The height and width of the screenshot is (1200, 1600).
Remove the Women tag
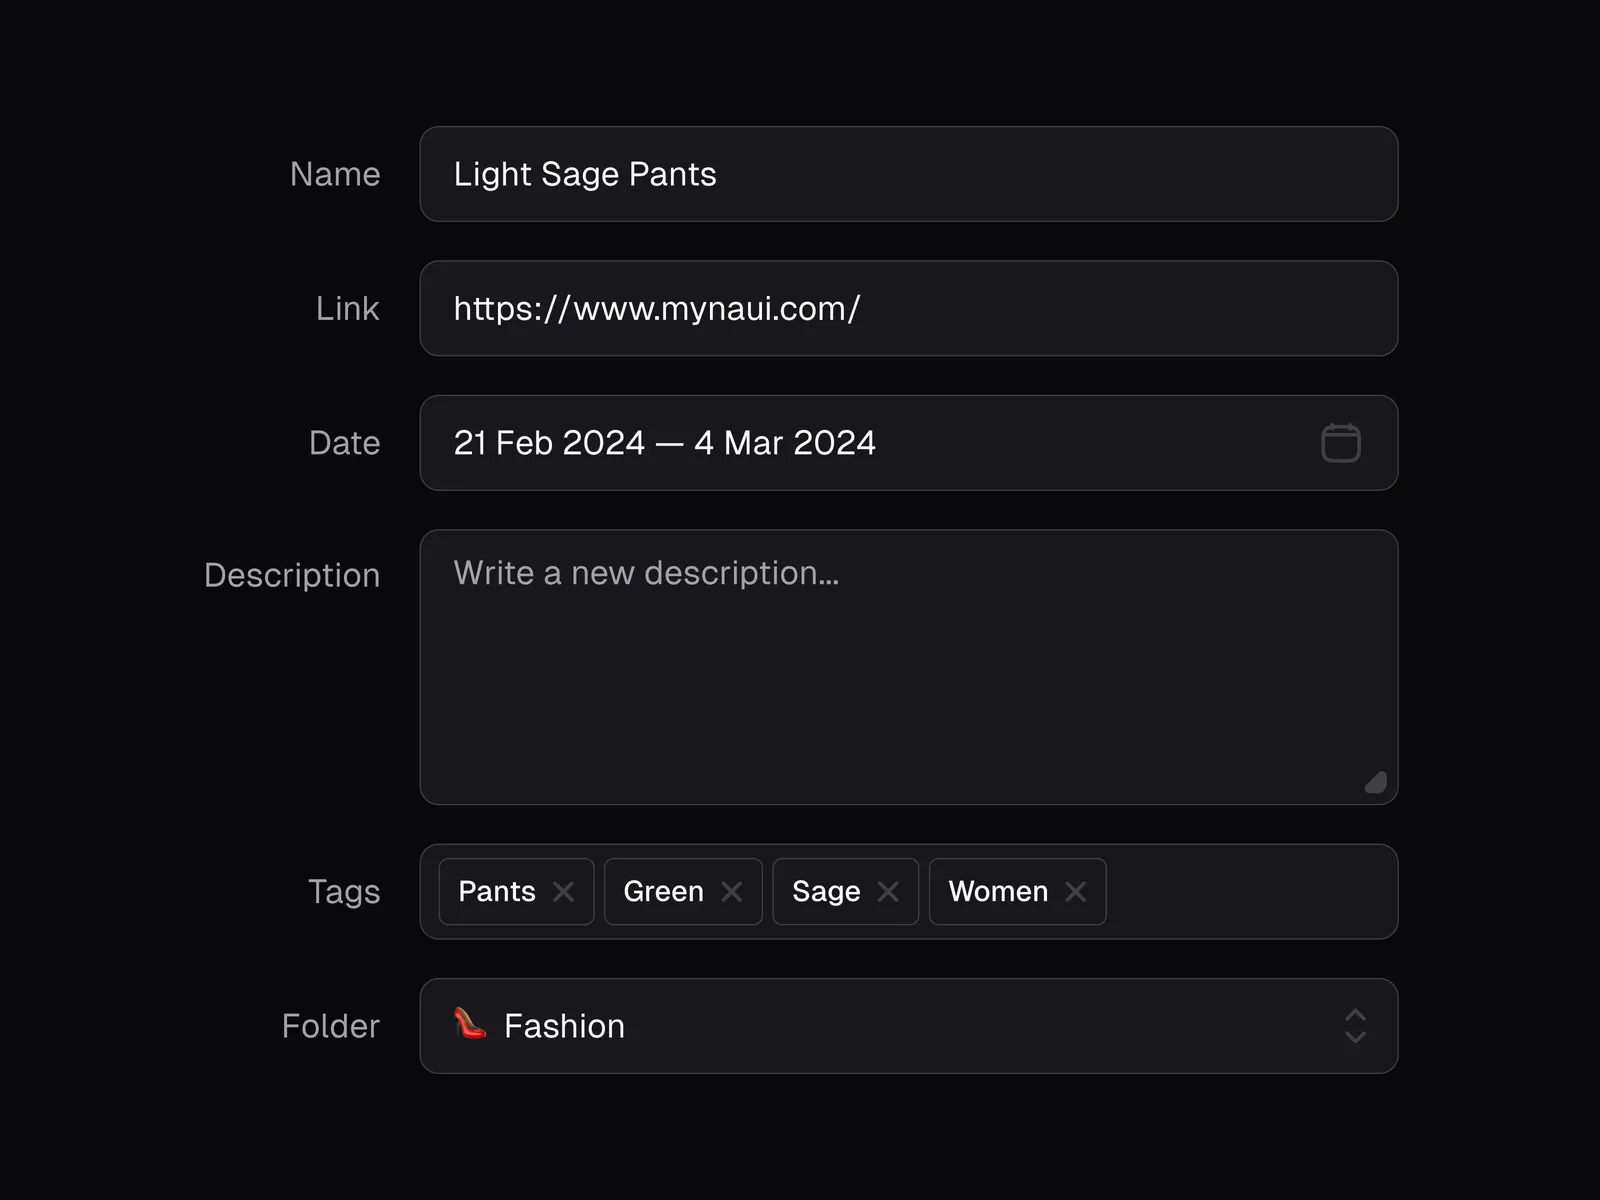tap(1076, 891)
